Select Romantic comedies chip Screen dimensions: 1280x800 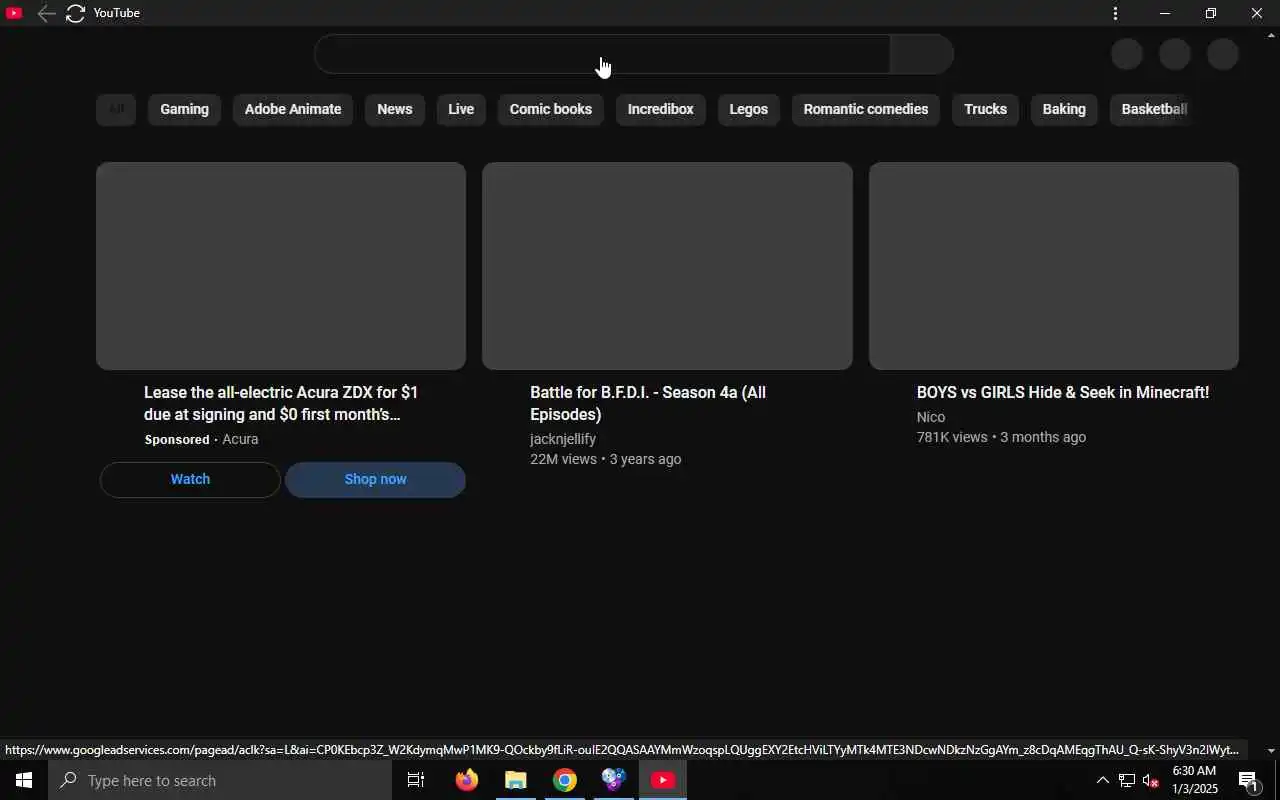(866, 109)
